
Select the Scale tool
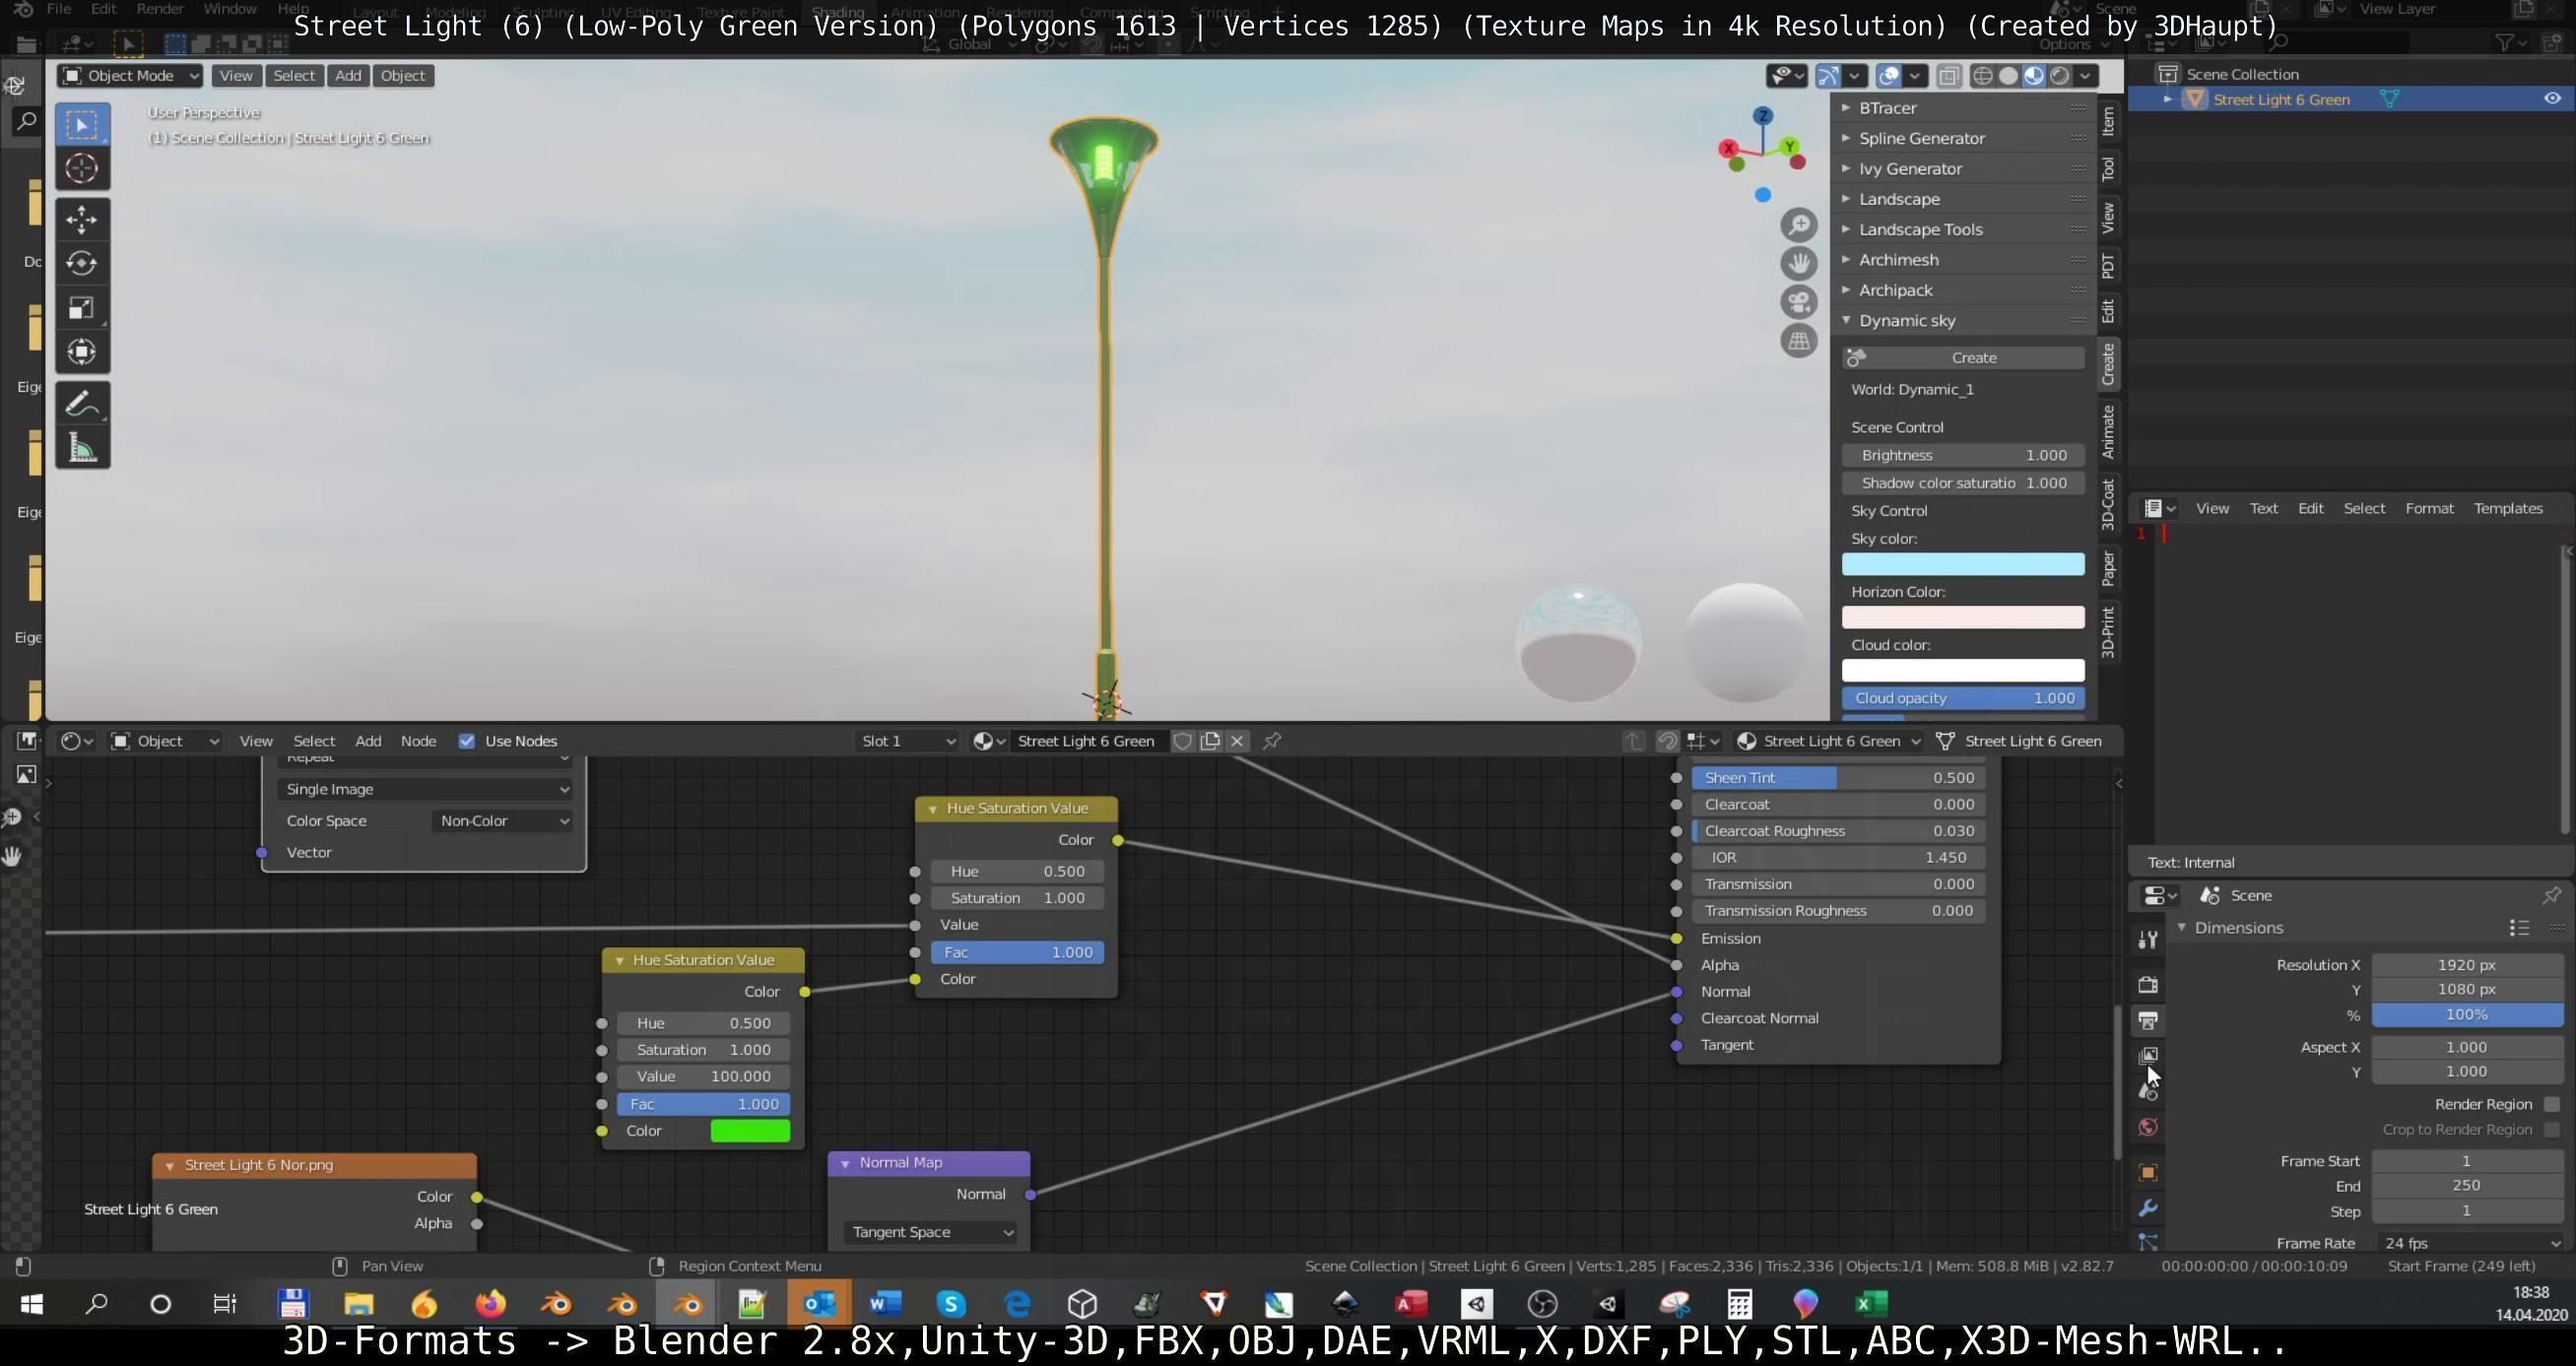[82, 307]
